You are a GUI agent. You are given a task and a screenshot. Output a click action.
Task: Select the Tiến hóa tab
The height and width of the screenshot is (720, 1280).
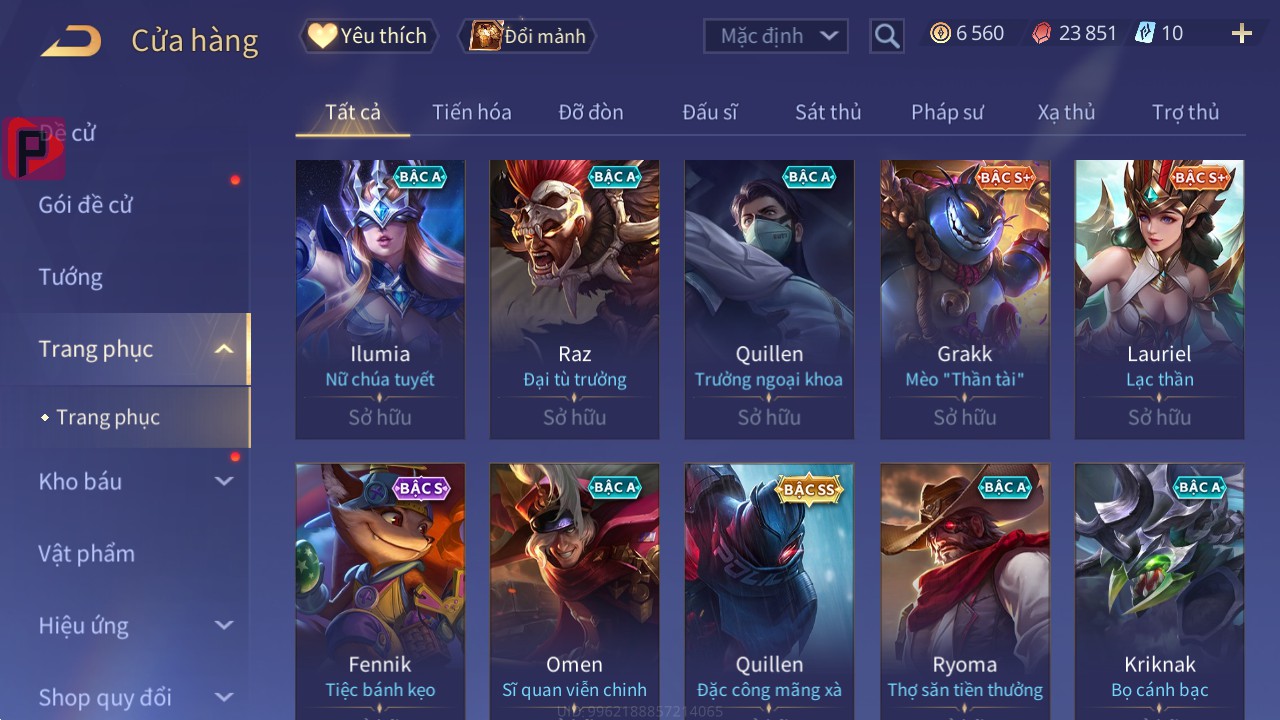click(x=472, y=112)
